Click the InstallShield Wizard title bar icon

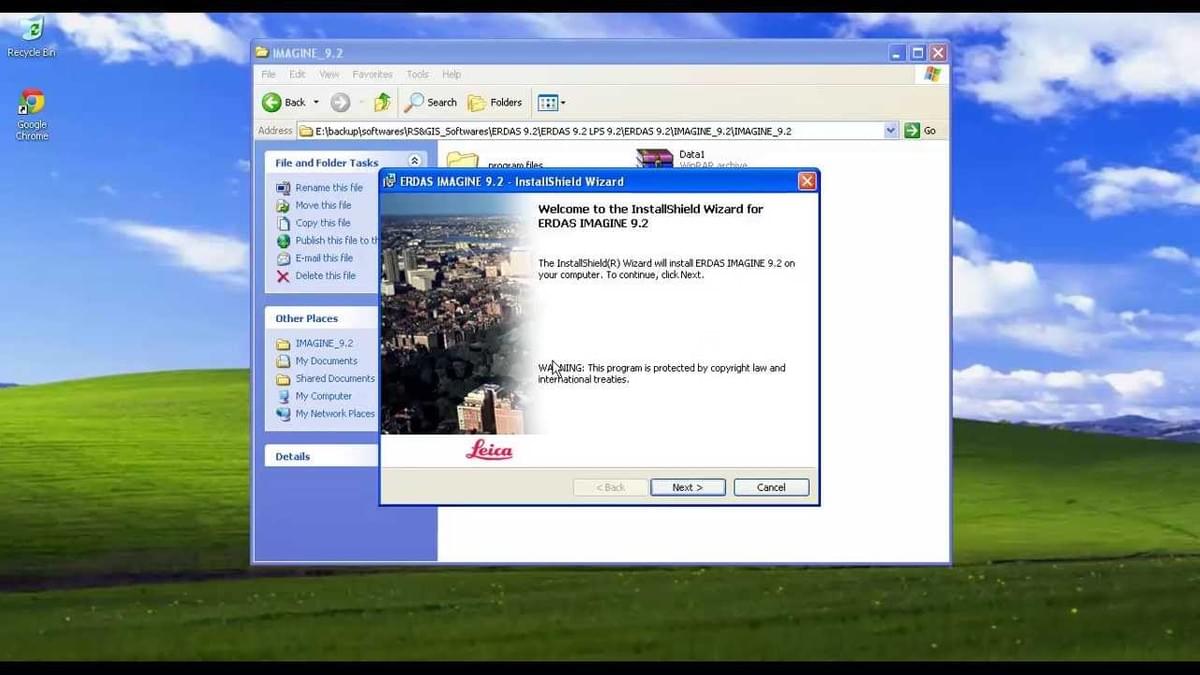pyautogui.click(x=390, y=181)
